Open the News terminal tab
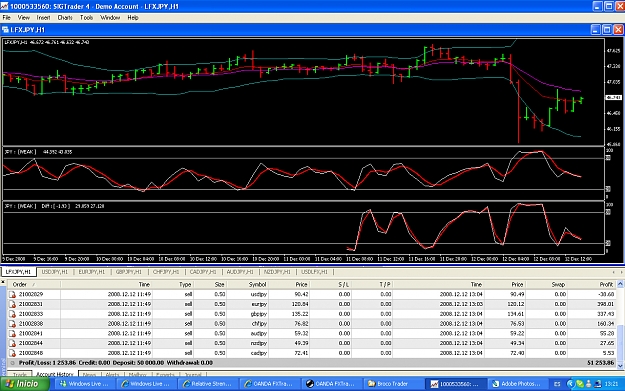Screen dimensions: 625x391 click(89, 375)
